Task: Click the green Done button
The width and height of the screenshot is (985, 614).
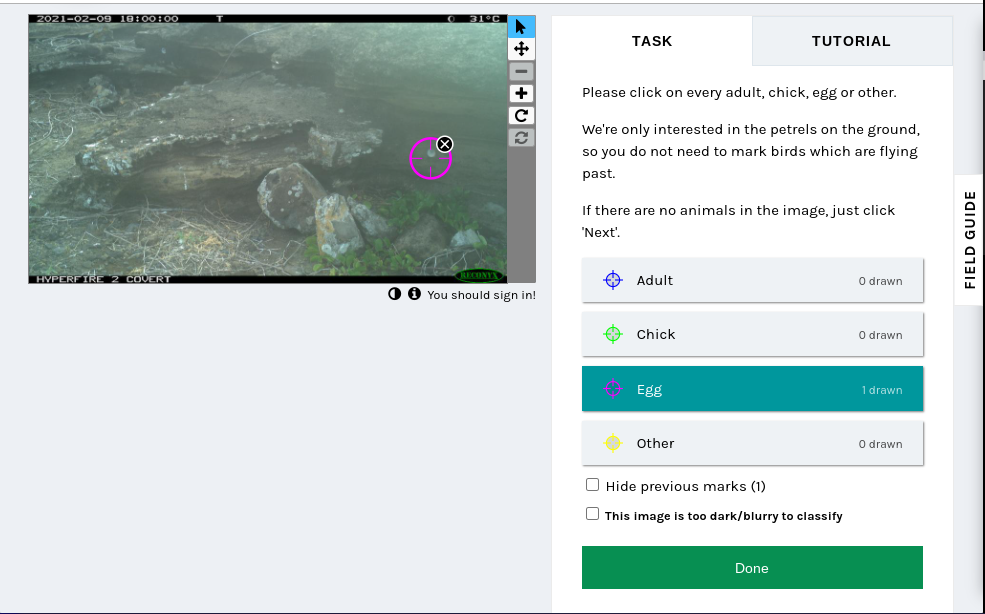Action: tap(752, 567)
